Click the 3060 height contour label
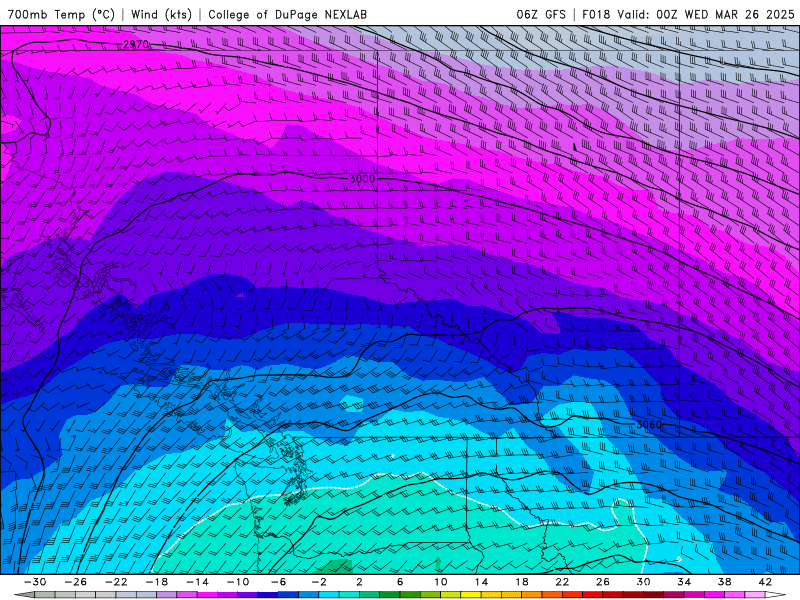The height and width of the screenshot is (600, 800). click(648, 424)
